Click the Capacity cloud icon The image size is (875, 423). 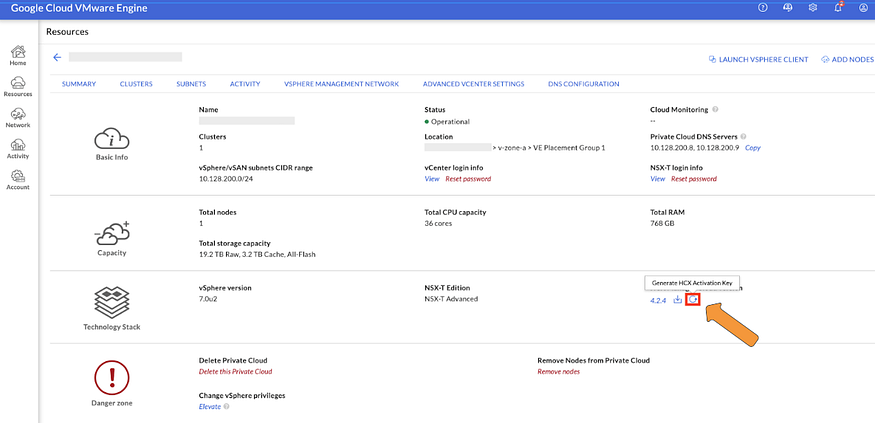pos(112,233)
